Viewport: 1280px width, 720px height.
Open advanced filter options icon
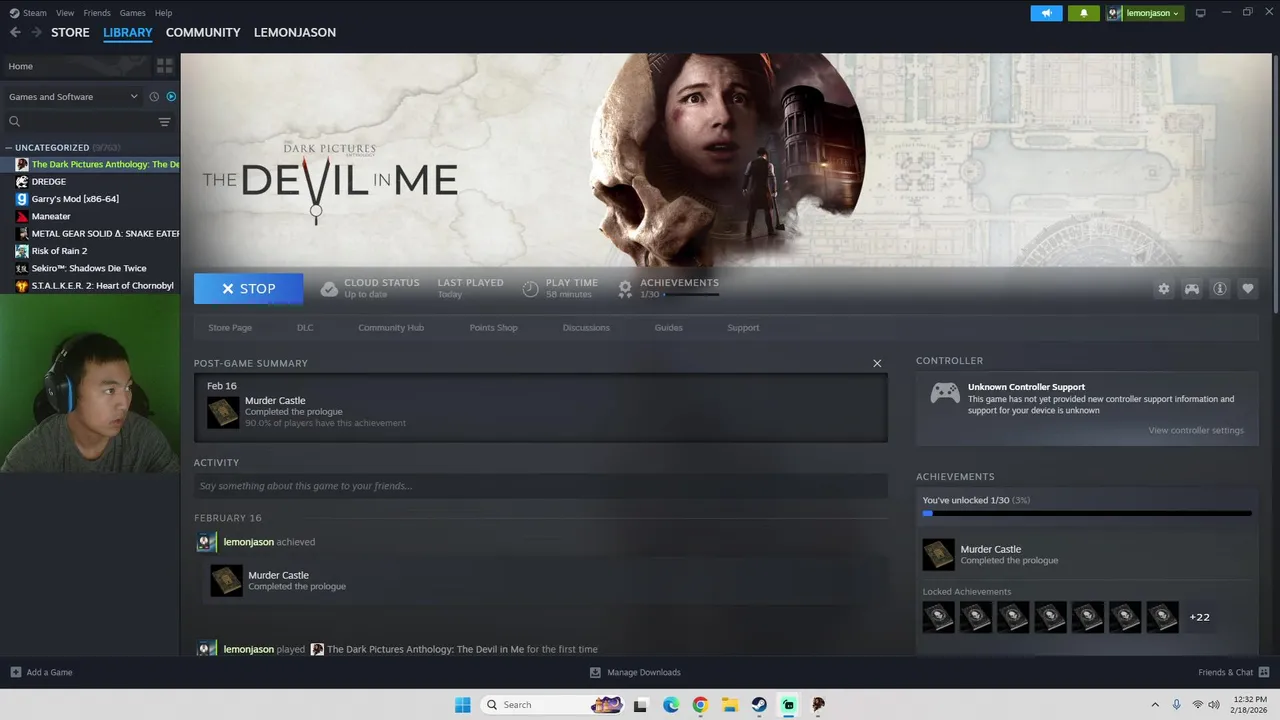point(164,122)
